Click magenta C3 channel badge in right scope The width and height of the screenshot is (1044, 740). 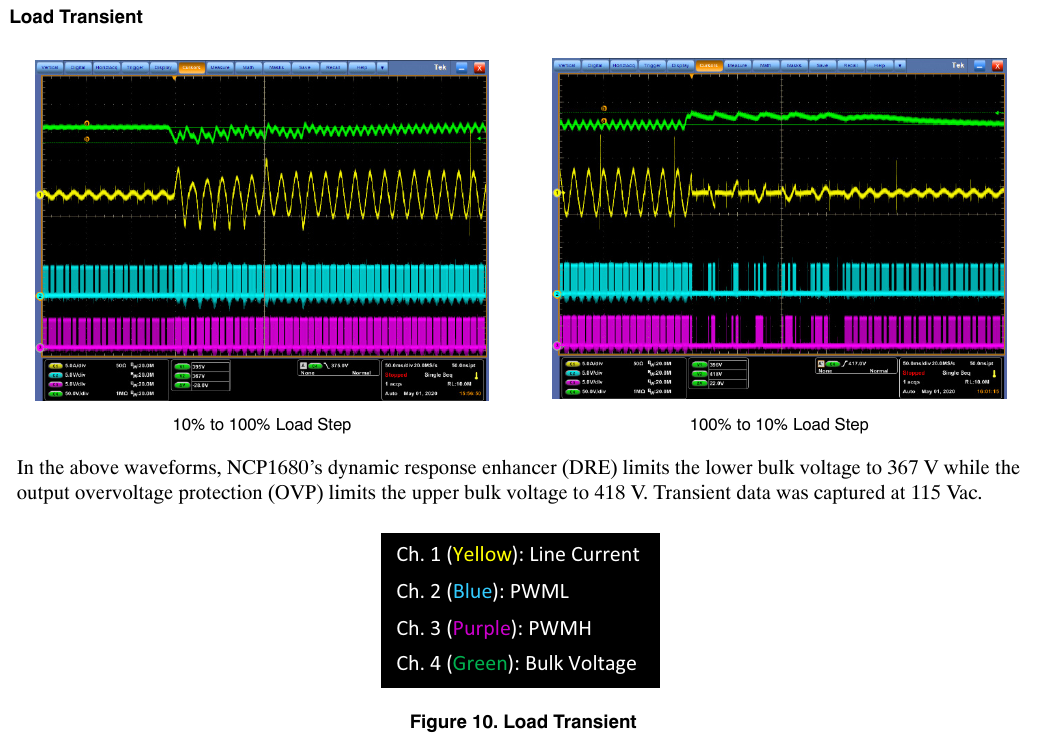pyautogui.click(x=573, y=382)
